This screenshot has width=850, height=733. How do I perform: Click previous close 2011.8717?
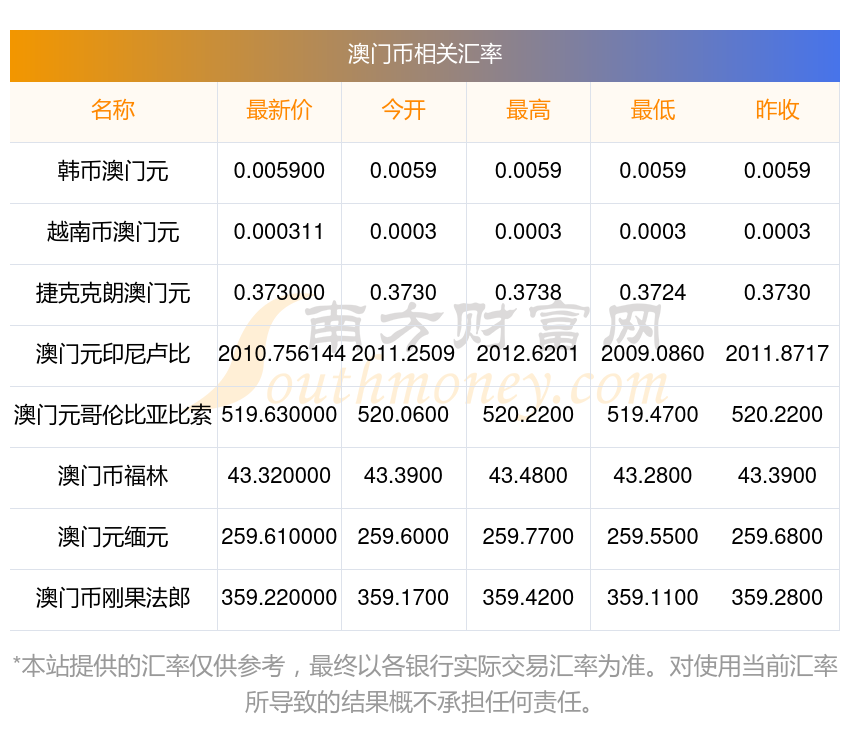[x=777, y=353]
